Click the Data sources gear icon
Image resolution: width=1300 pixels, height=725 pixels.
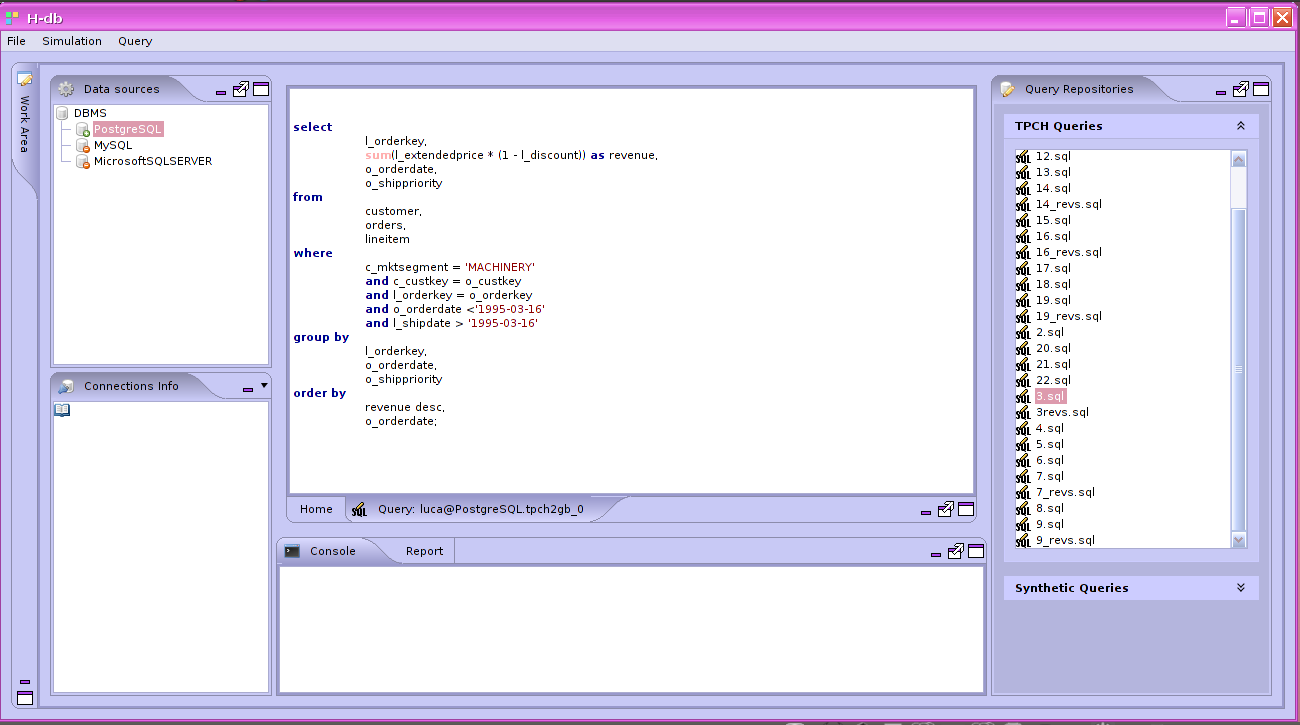click(x=66, y=89)
